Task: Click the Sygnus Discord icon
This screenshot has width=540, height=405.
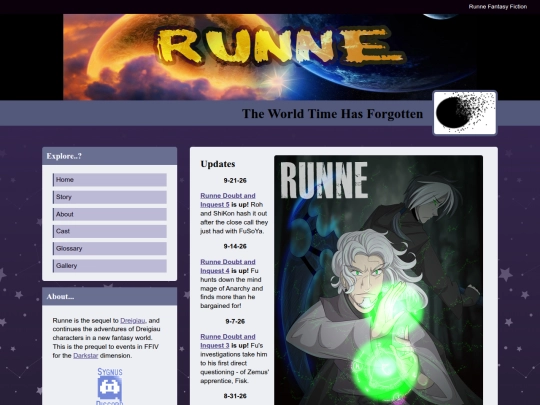Action: (x=110, y=386)
